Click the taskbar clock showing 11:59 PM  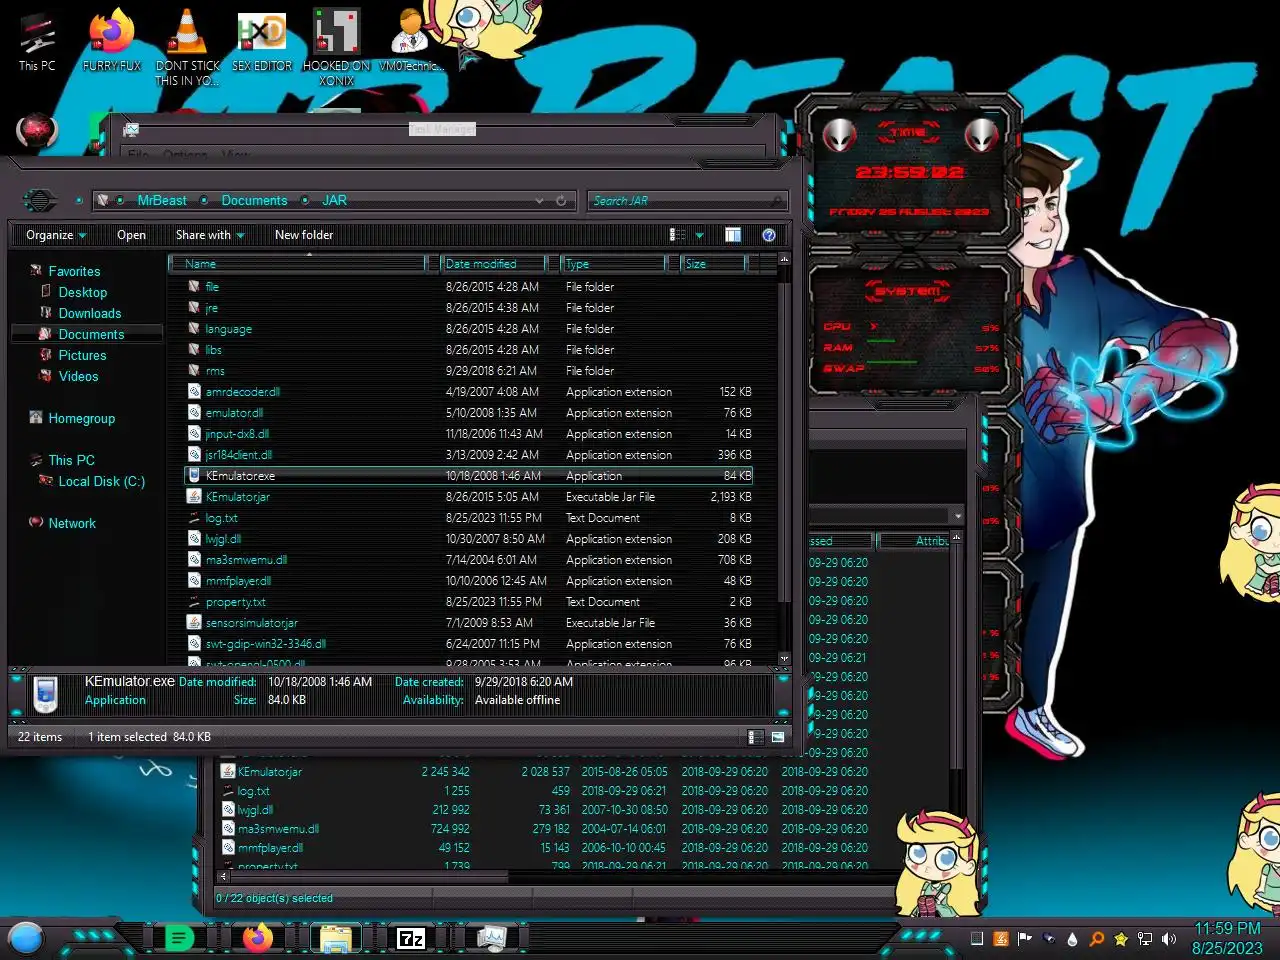tap(1227, 938)
